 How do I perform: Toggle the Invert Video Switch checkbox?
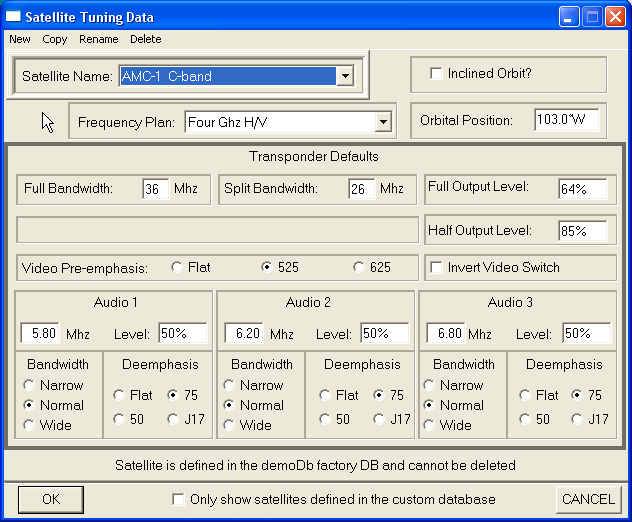point(436,267)
